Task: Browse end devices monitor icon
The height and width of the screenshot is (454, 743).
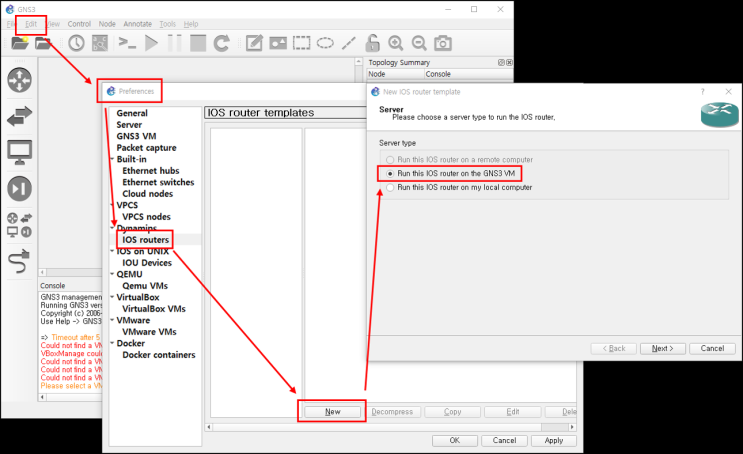Action: click(19, 152)
